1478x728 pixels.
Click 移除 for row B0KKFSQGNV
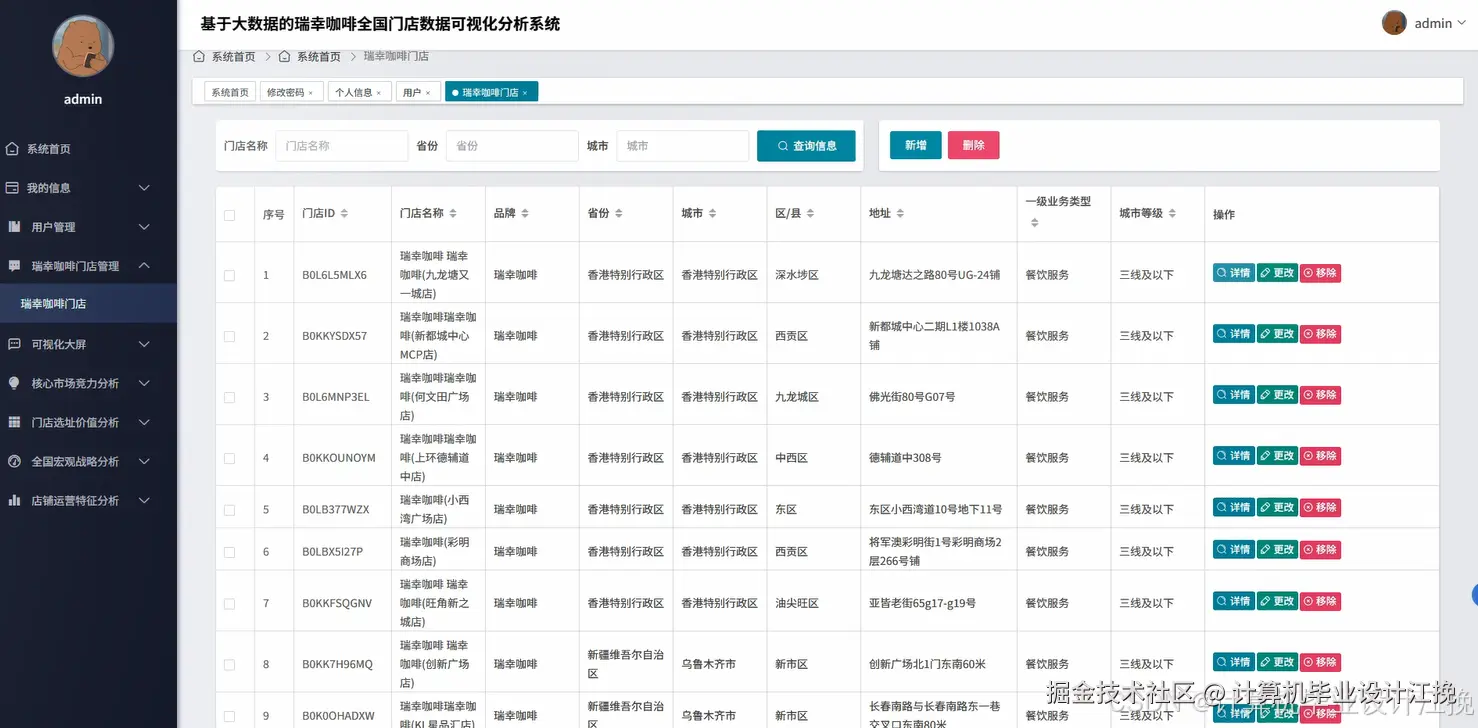[x=1320, y=601]
